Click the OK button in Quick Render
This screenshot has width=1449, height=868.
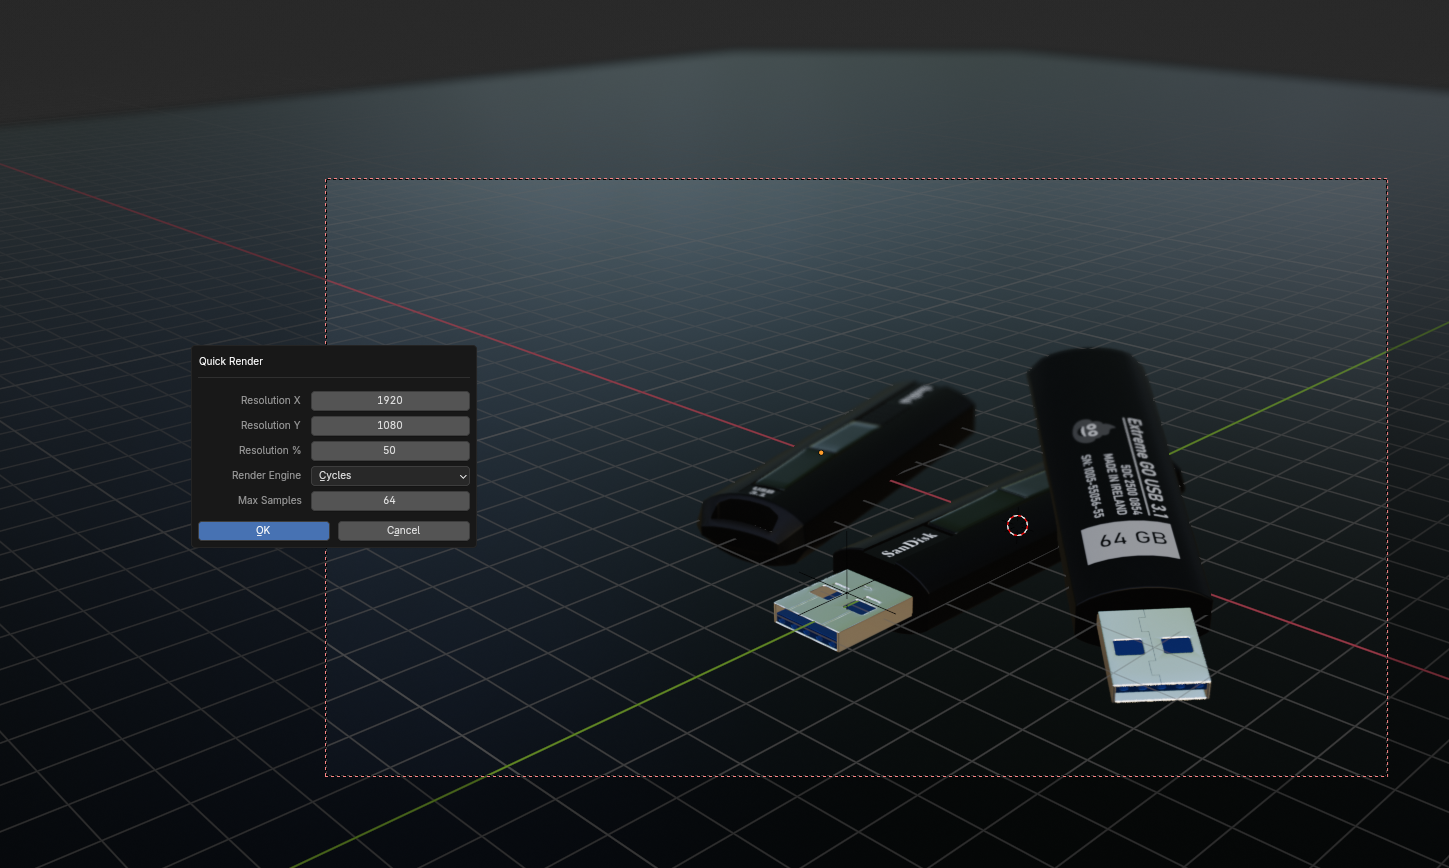pyautogui.click(x=264, y=530)
